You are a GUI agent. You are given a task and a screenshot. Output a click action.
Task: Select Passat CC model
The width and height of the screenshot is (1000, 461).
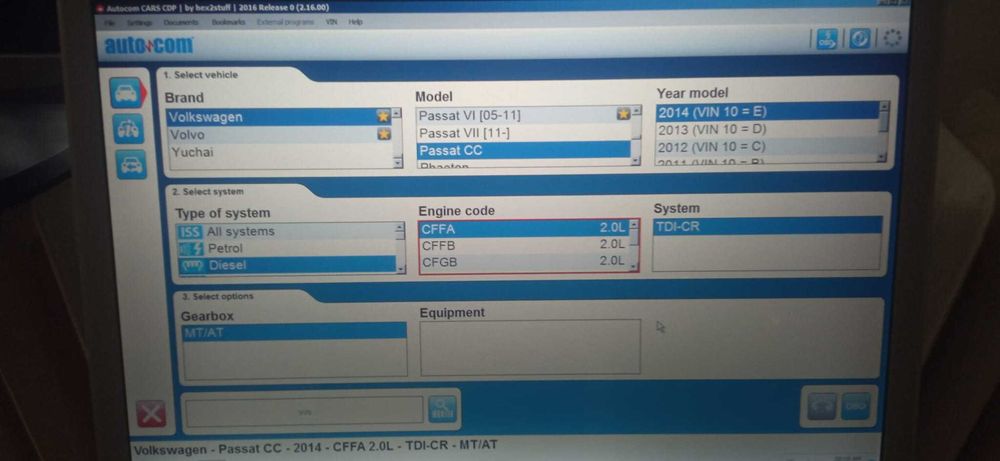pos(523,150)
